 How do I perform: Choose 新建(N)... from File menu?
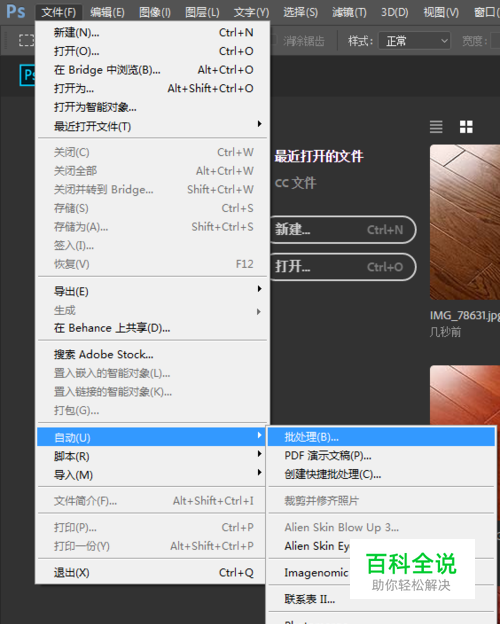point(154,32)
